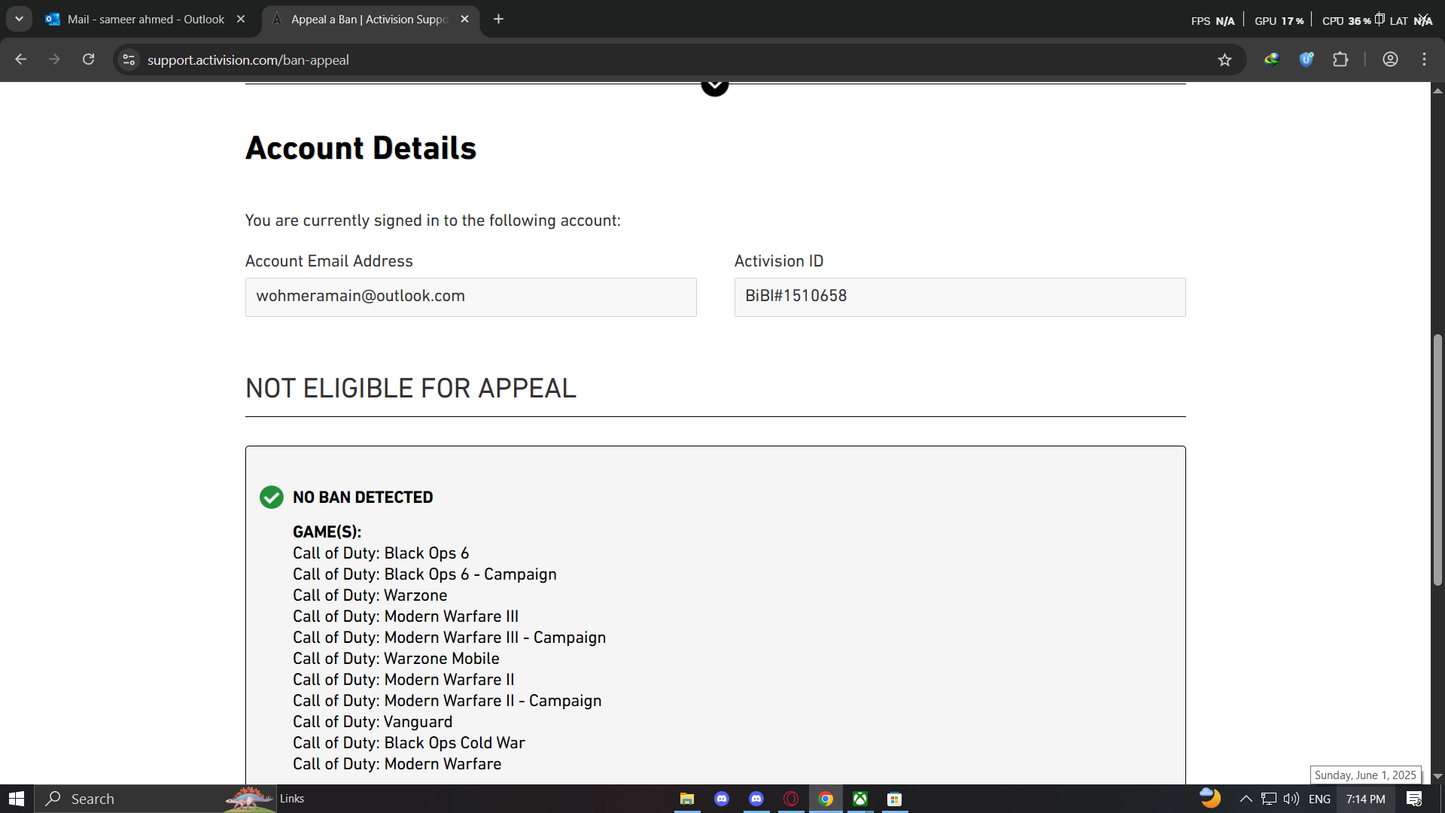
Task: Click the signed-in account description text
Action: (x=433, y=220)
